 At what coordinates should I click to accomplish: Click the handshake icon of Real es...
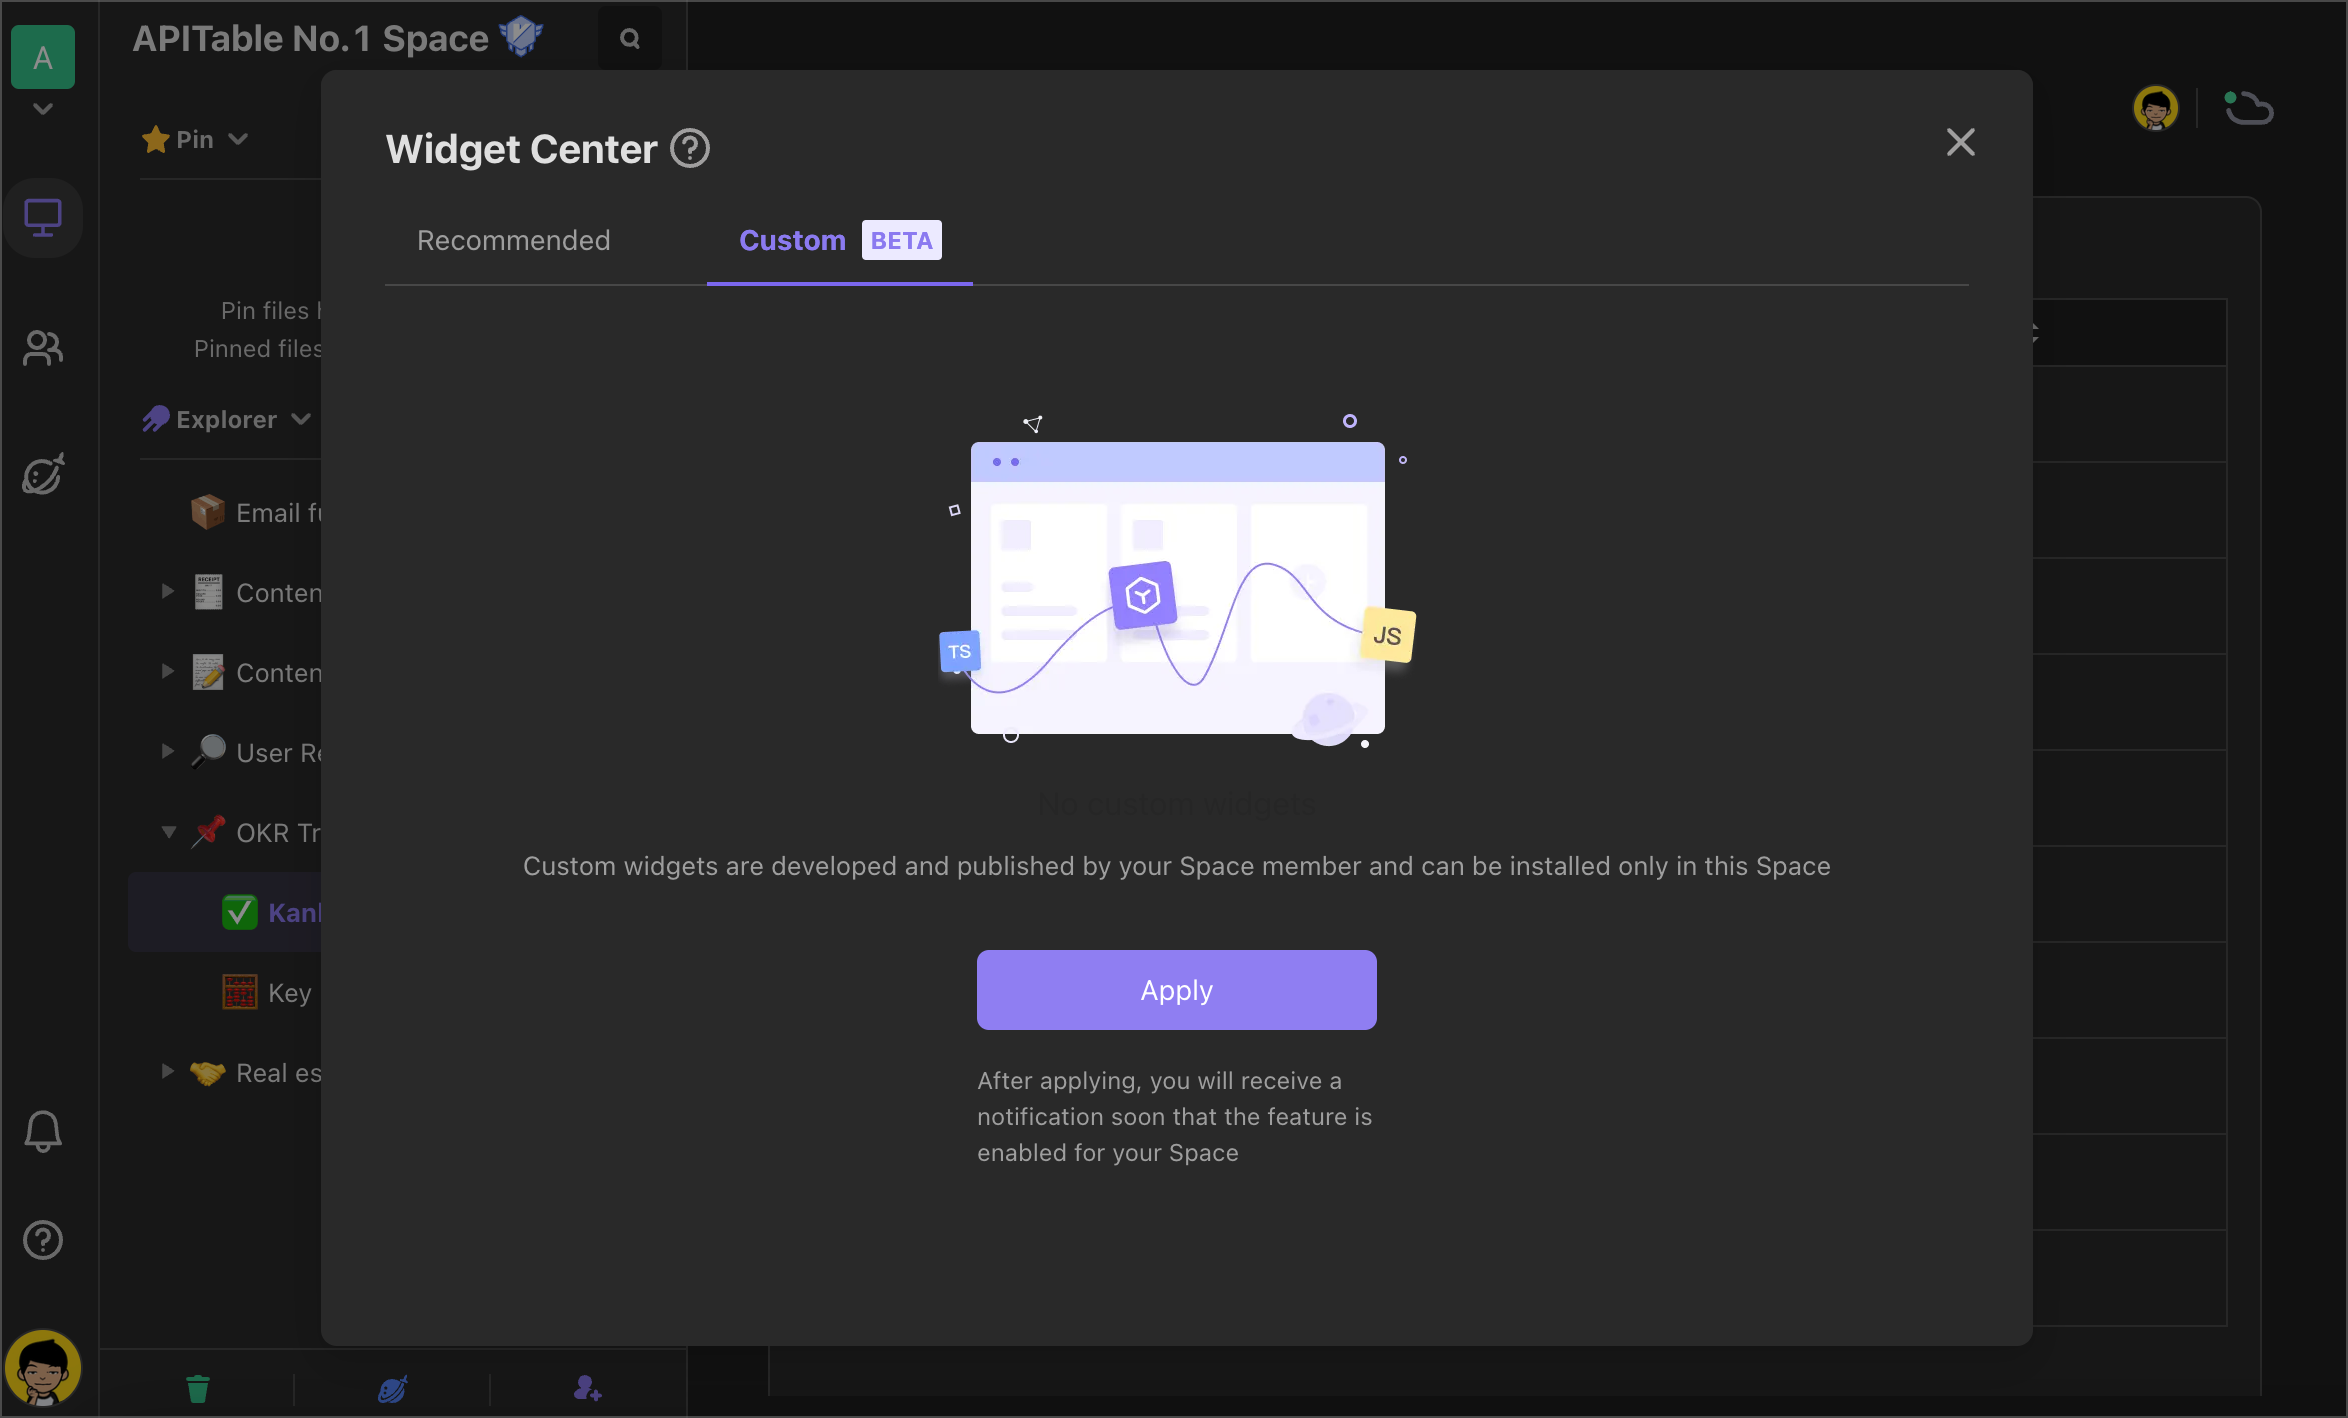click(208, 1072)
